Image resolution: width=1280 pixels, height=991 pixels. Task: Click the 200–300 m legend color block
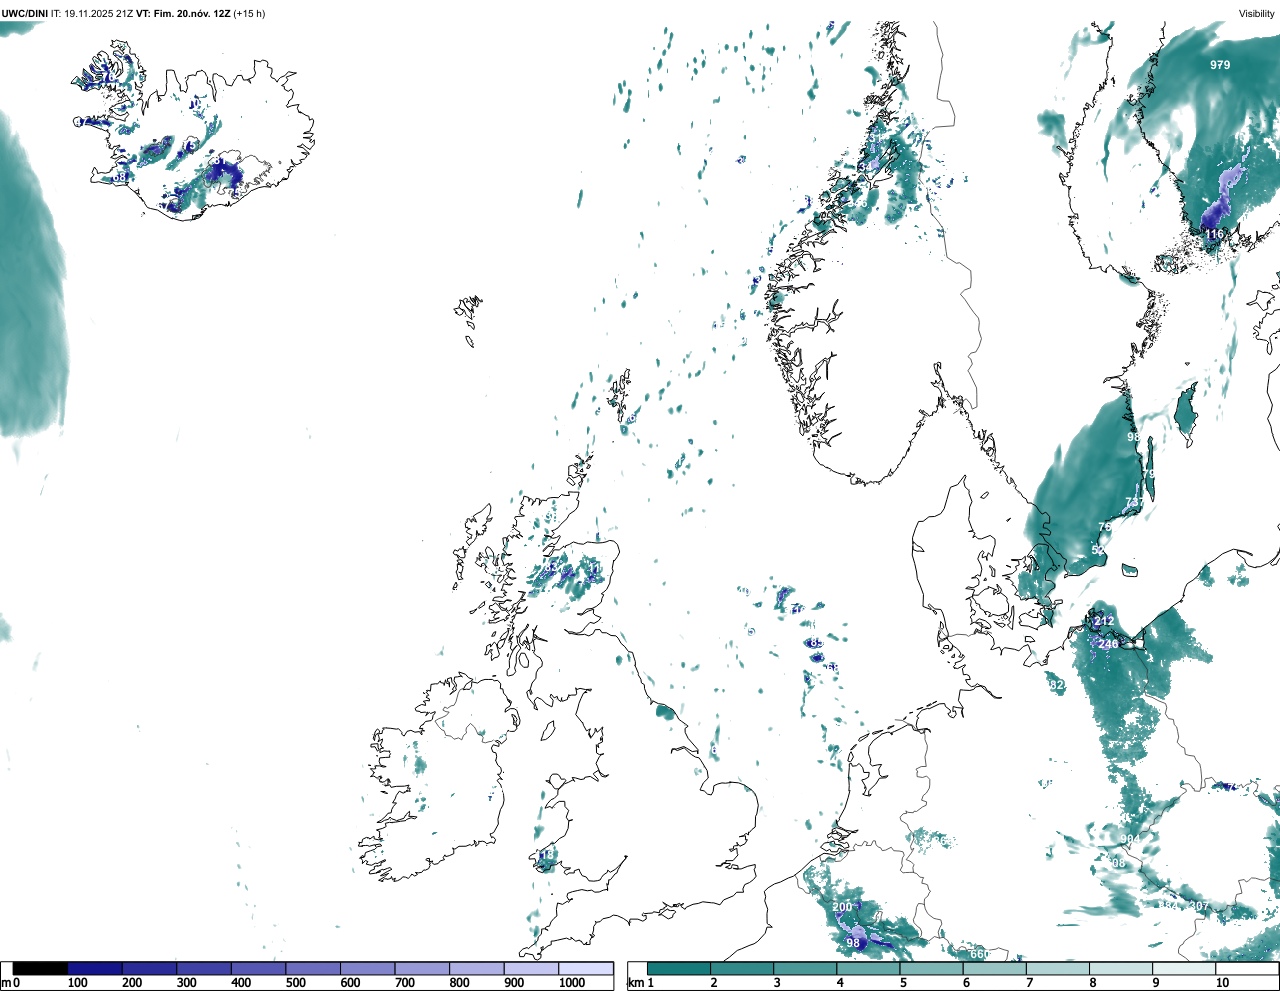(149, 968)
